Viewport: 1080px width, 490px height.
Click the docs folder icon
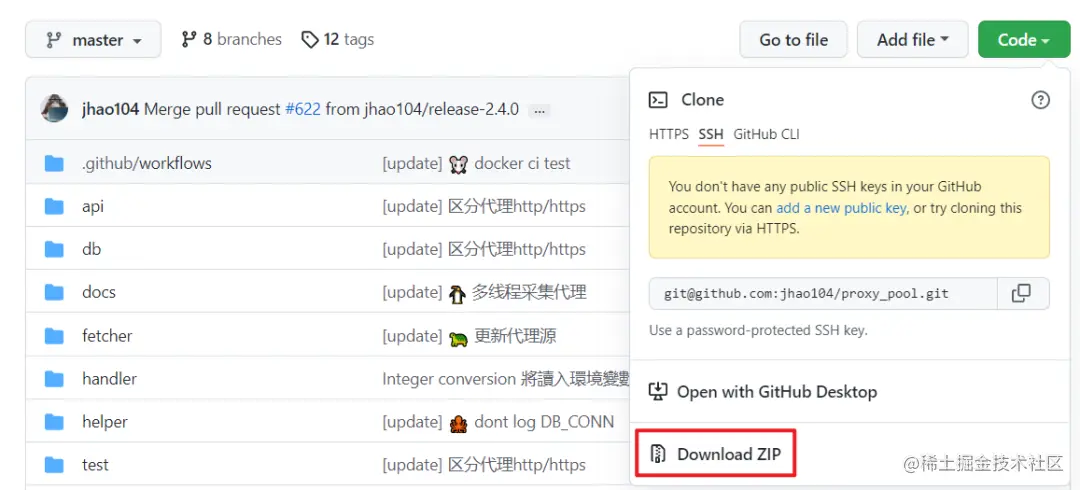point(54,292)
